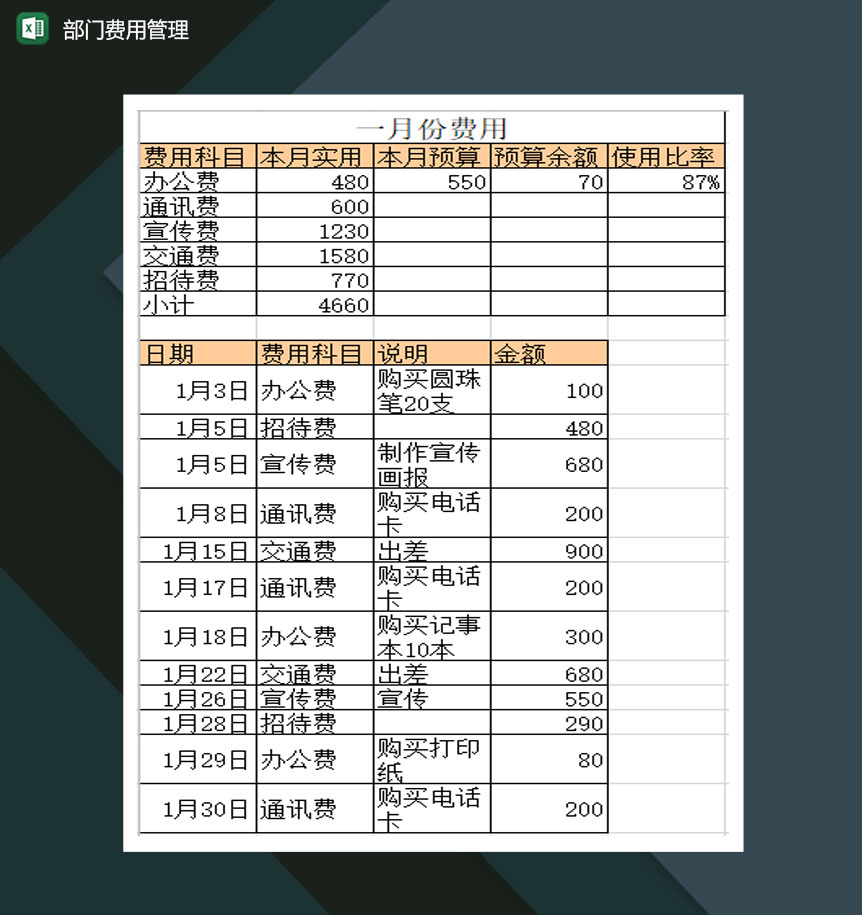Select the 金额 column header

coord(548,353)
